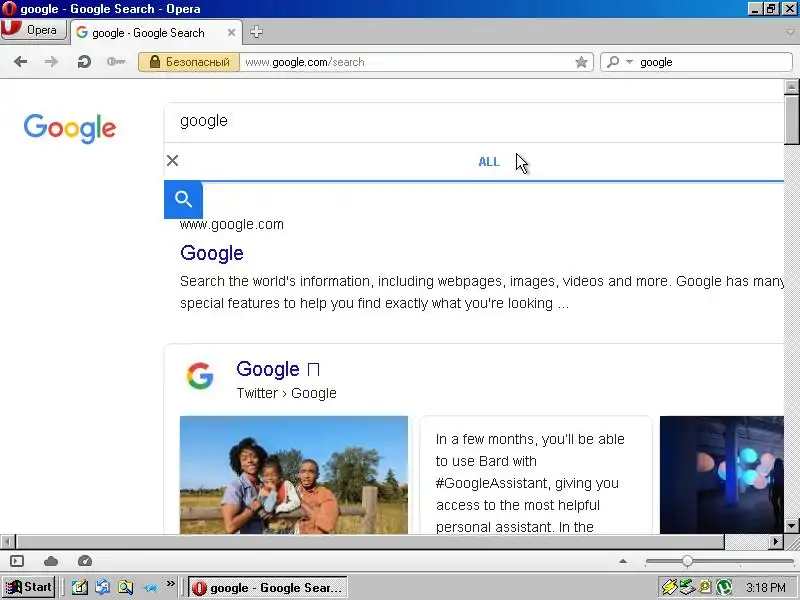The image size is (800, 600).
Task: Bookmark page with the star icon
Action: [581, 62]
